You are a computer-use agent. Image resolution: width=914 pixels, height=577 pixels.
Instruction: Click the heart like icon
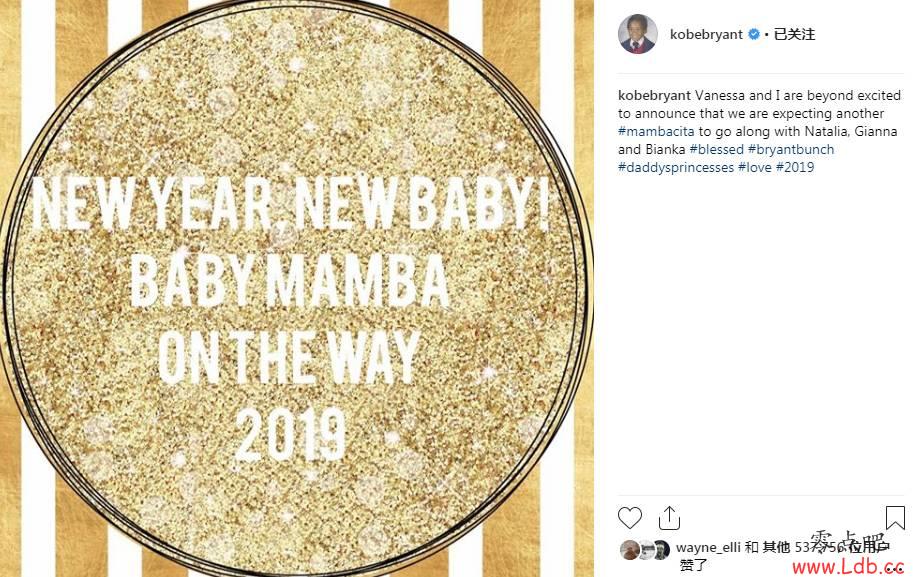tap(630, 518)
